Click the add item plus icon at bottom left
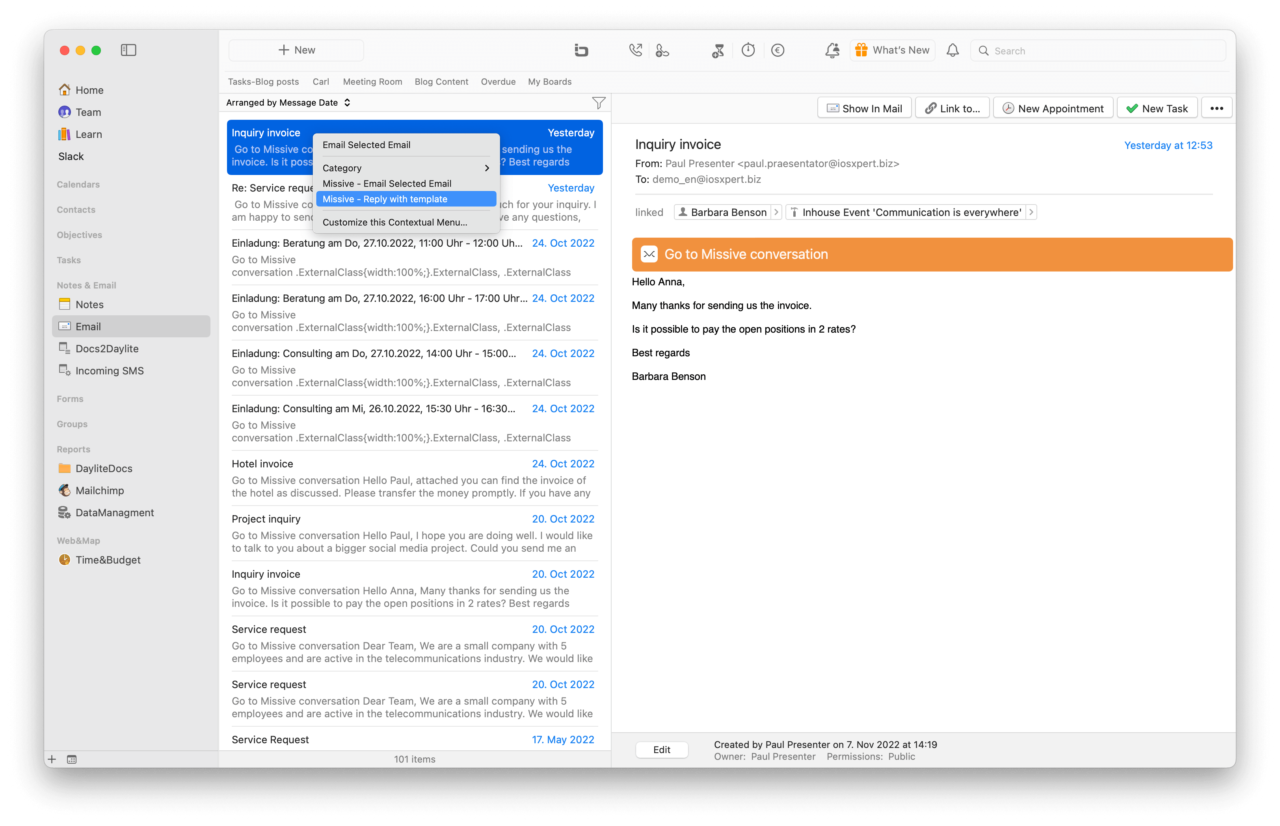1280x826 pixels. pos(51,759)
